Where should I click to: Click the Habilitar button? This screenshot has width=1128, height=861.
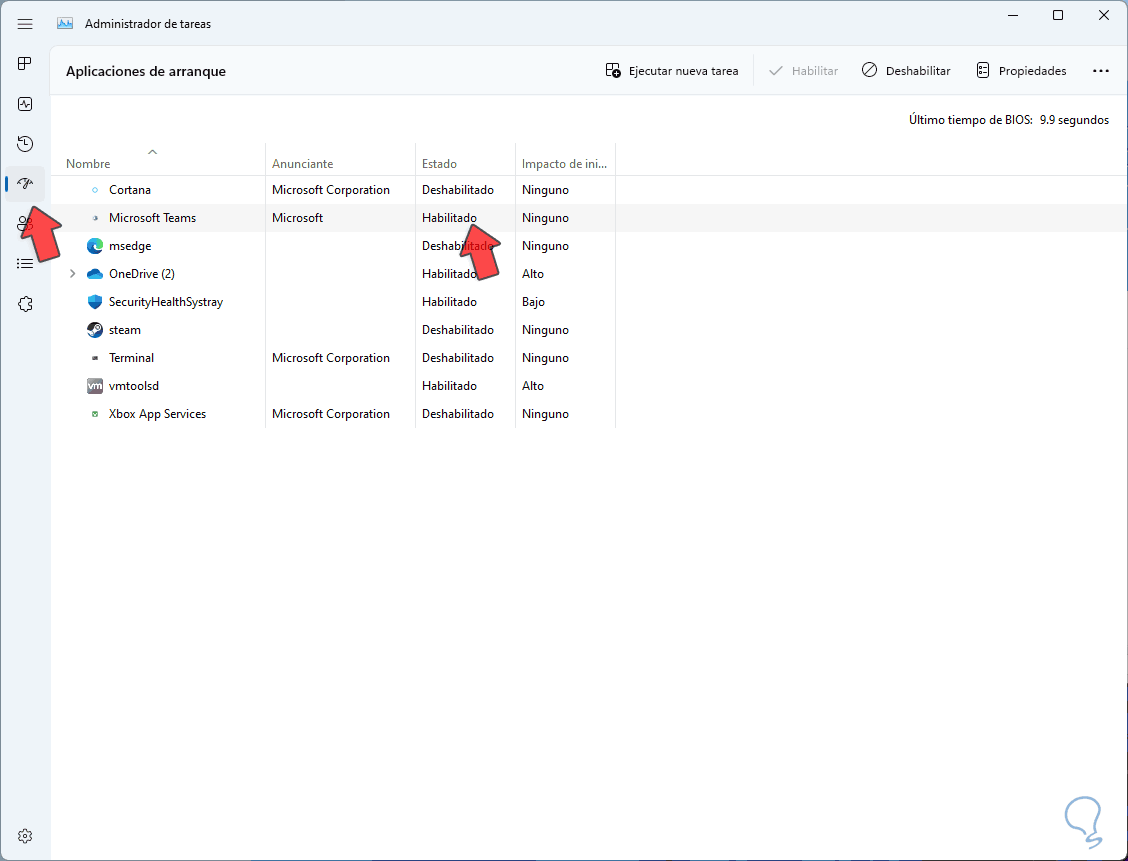pyautogui.click(x=804, y=71)
